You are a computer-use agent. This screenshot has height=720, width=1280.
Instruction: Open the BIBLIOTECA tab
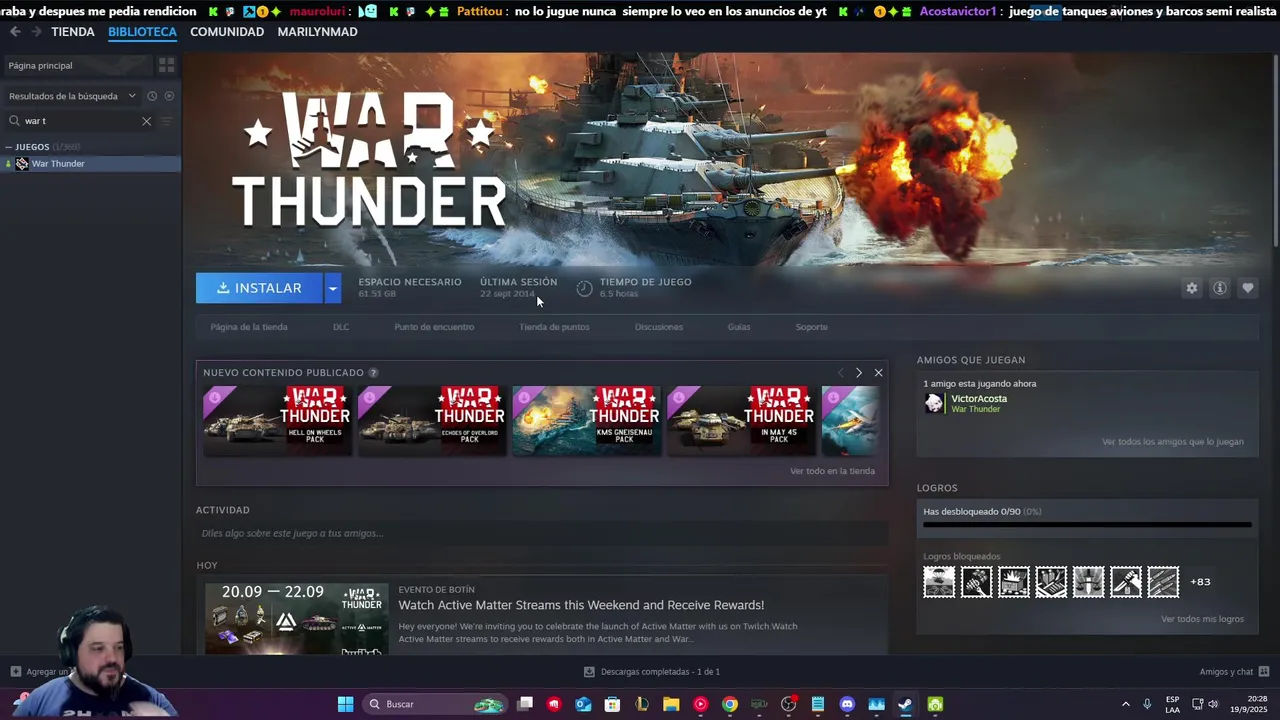point(142,32)
